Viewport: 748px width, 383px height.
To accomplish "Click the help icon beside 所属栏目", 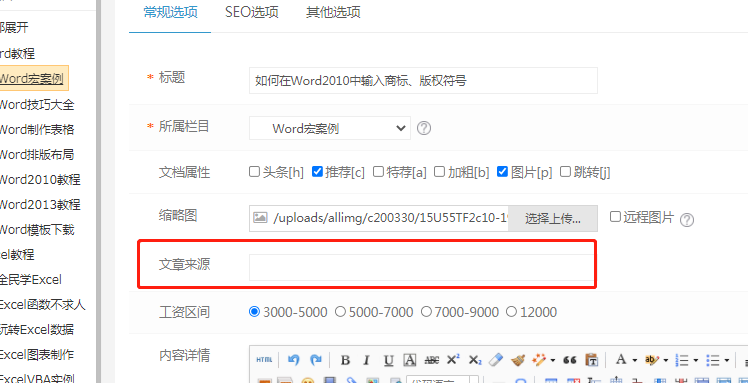I will tap(424, 128).
